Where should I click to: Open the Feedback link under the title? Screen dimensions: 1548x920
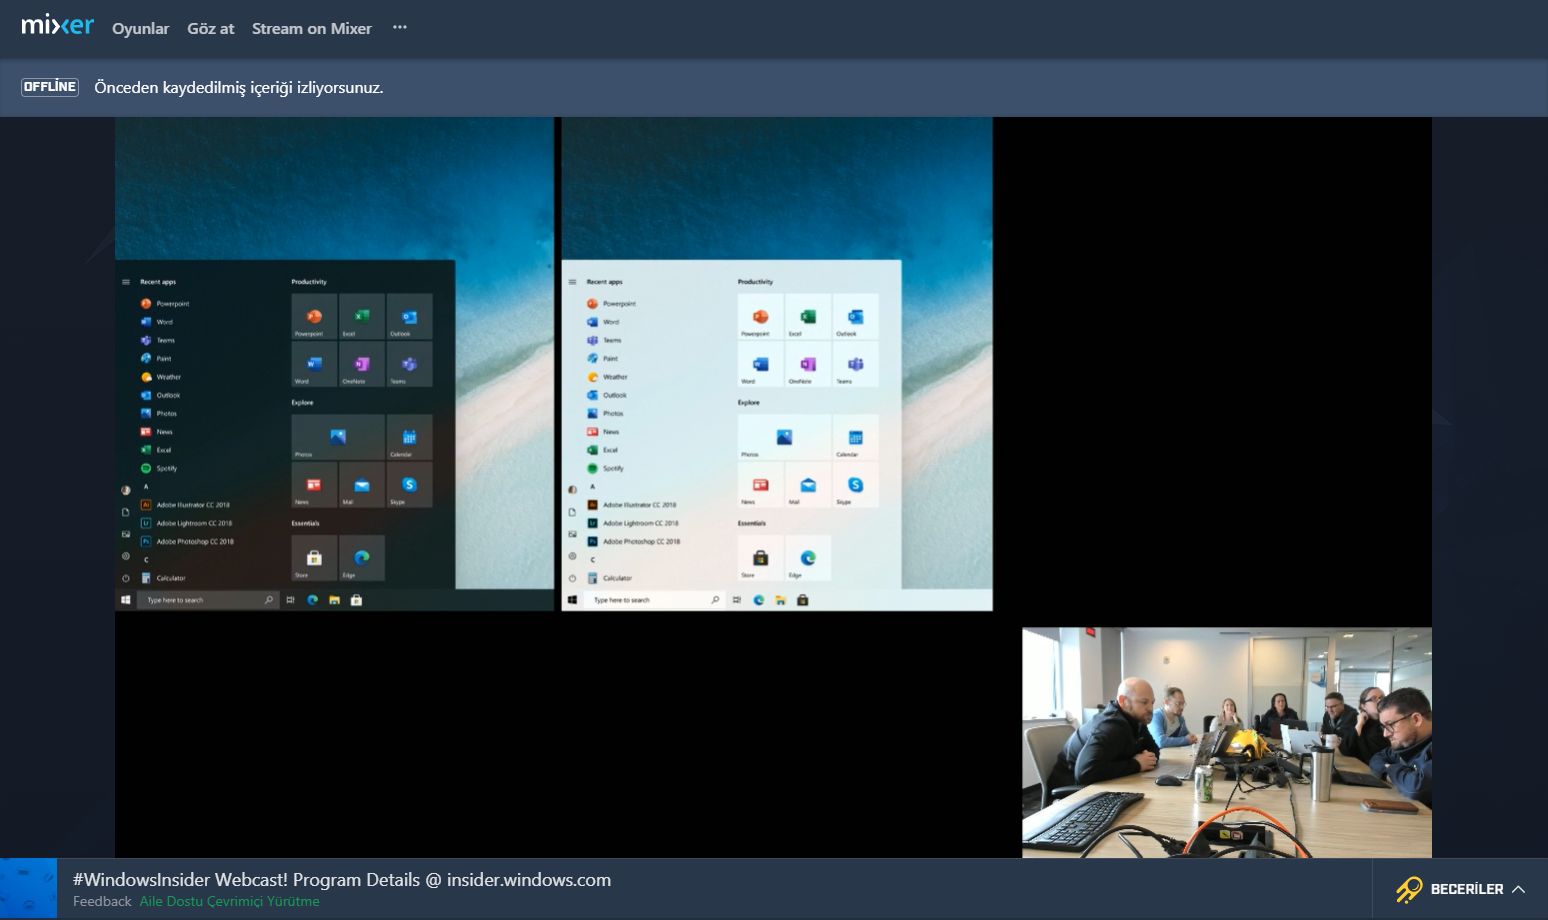click(x=102, y=902)
